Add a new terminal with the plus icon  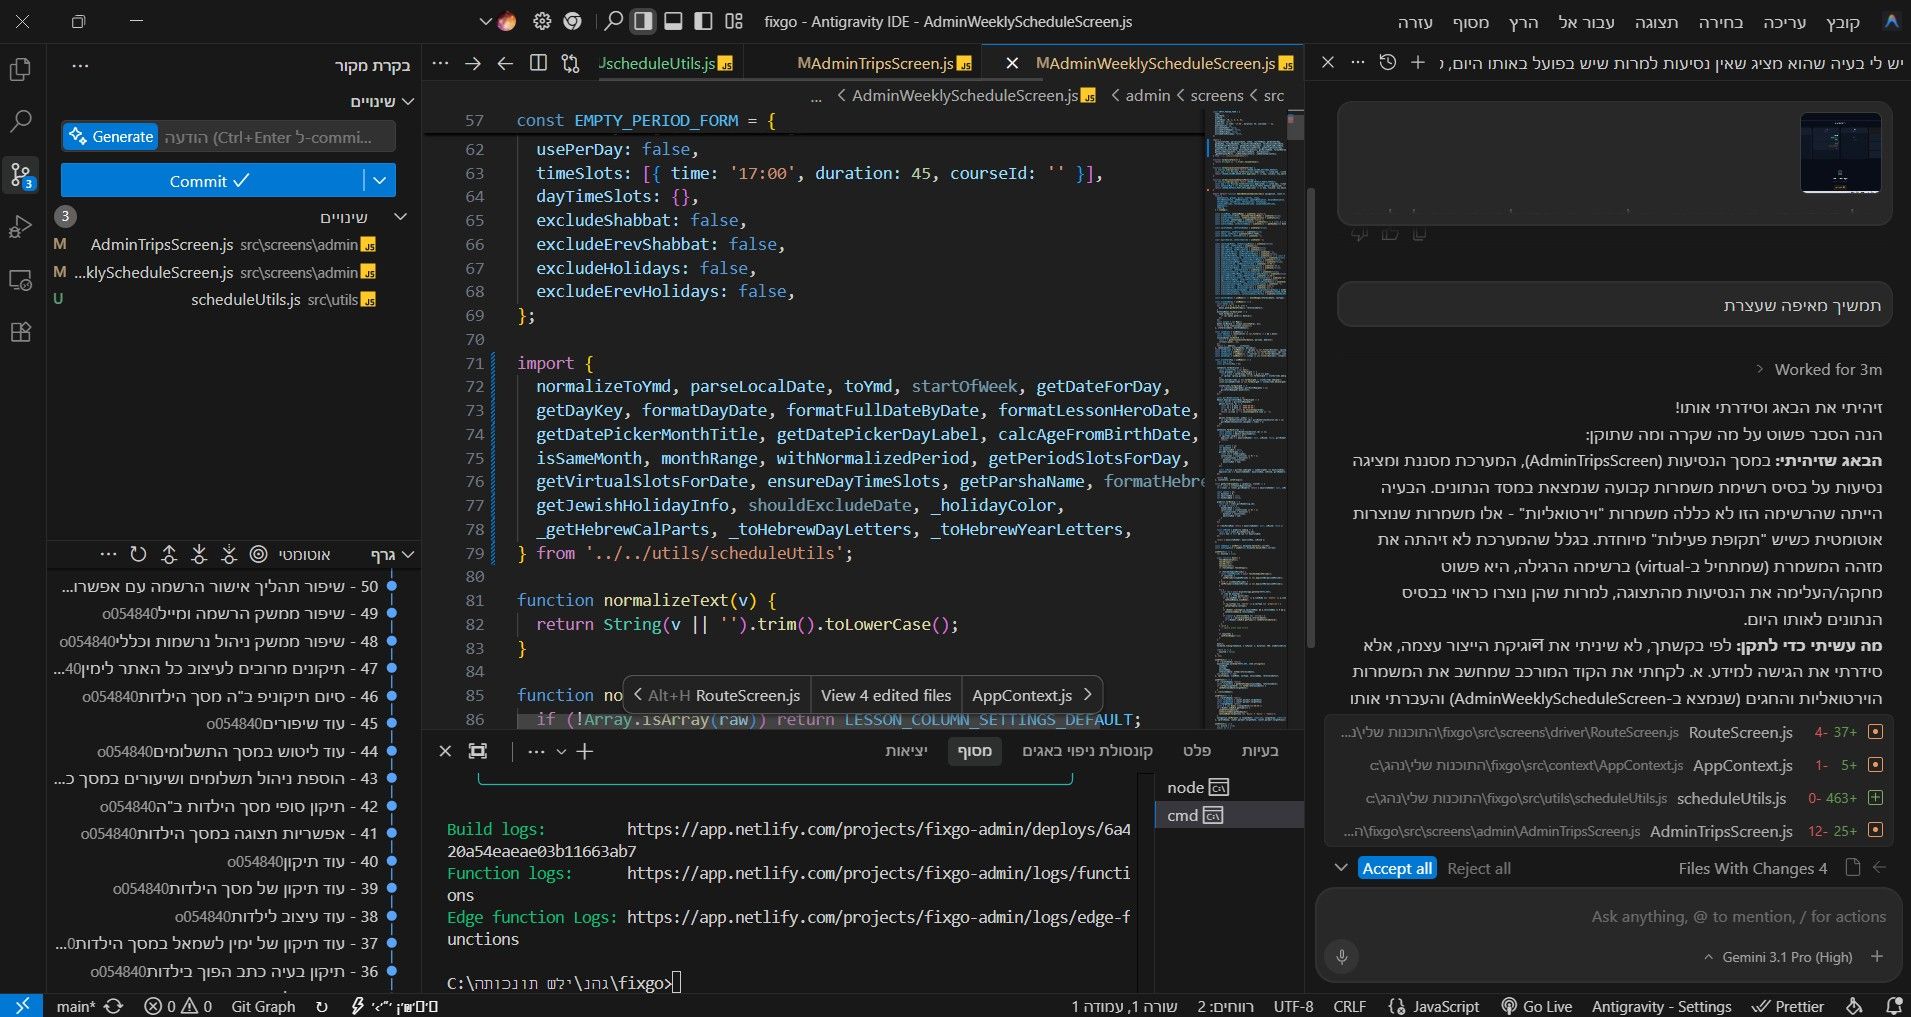pyautogui.click(x=585, y=751)
